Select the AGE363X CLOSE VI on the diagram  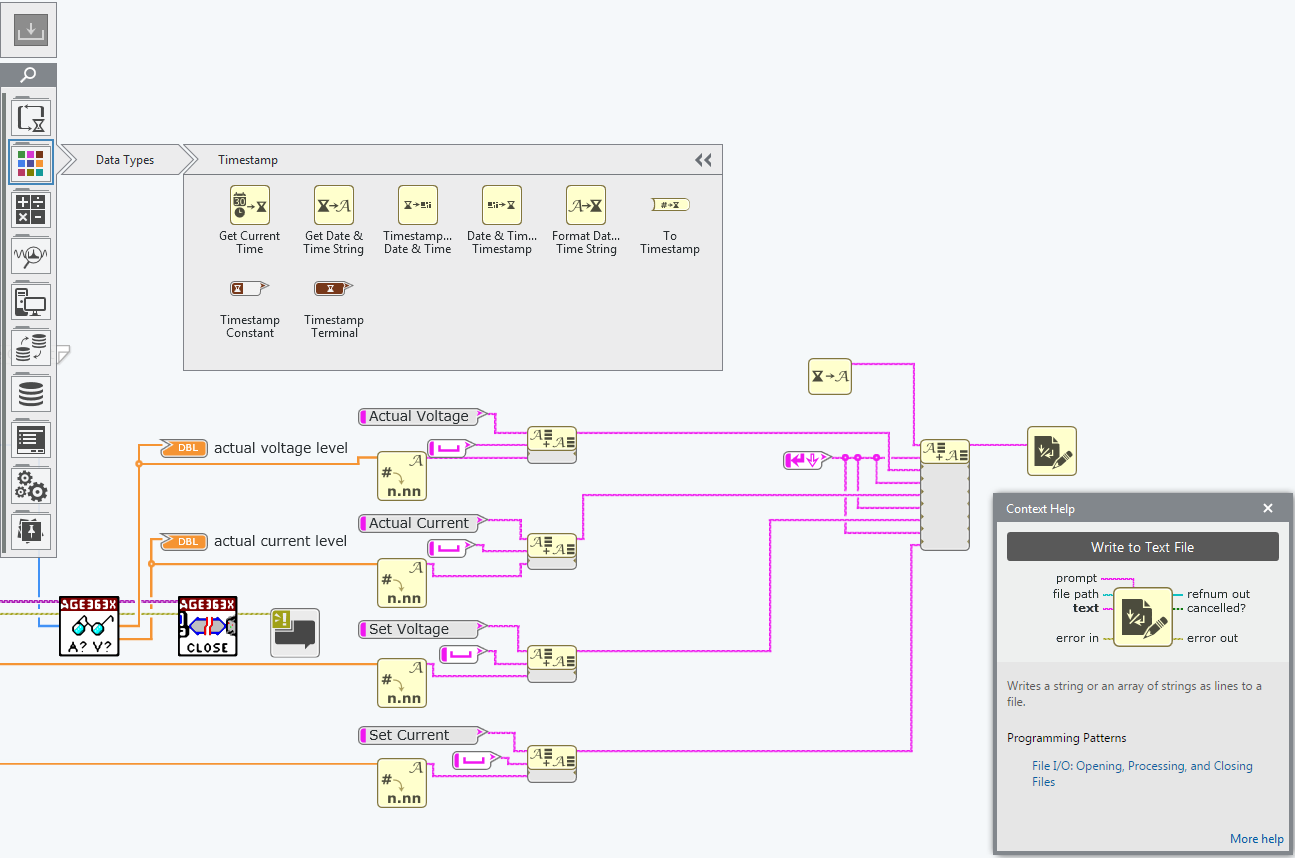(x=207, y=626)
